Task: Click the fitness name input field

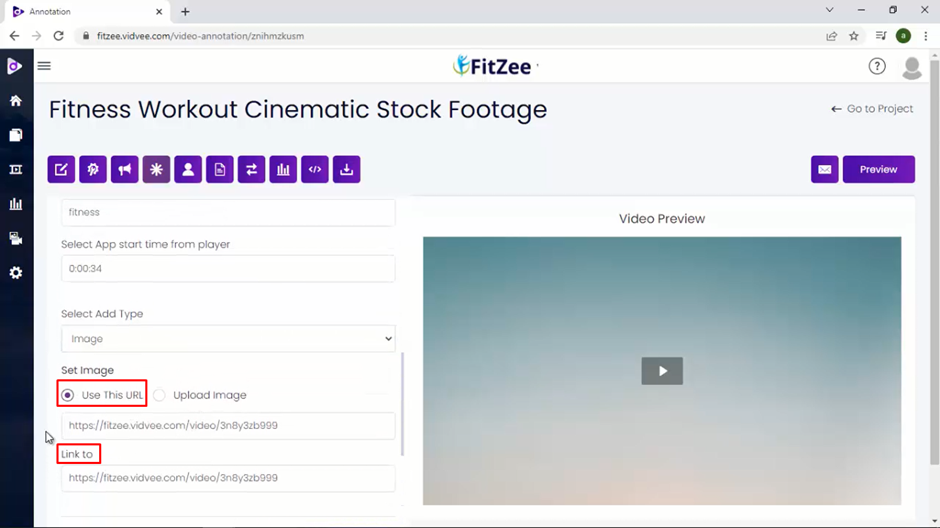Action: [228, 212]
